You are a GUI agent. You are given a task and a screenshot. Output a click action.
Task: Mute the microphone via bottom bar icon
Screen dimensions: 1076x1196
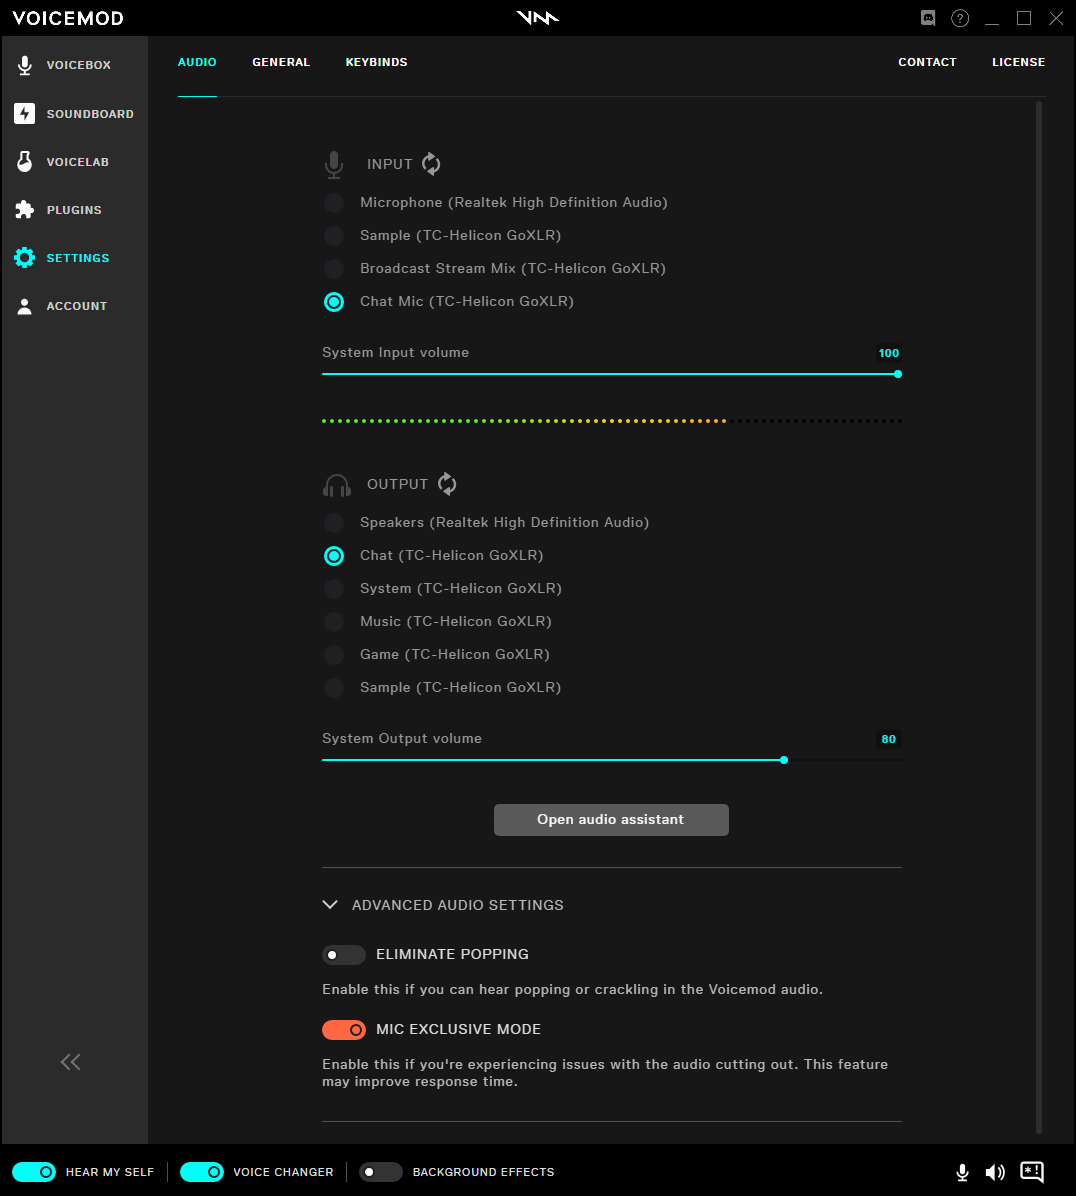click(x=962, y=1172)
